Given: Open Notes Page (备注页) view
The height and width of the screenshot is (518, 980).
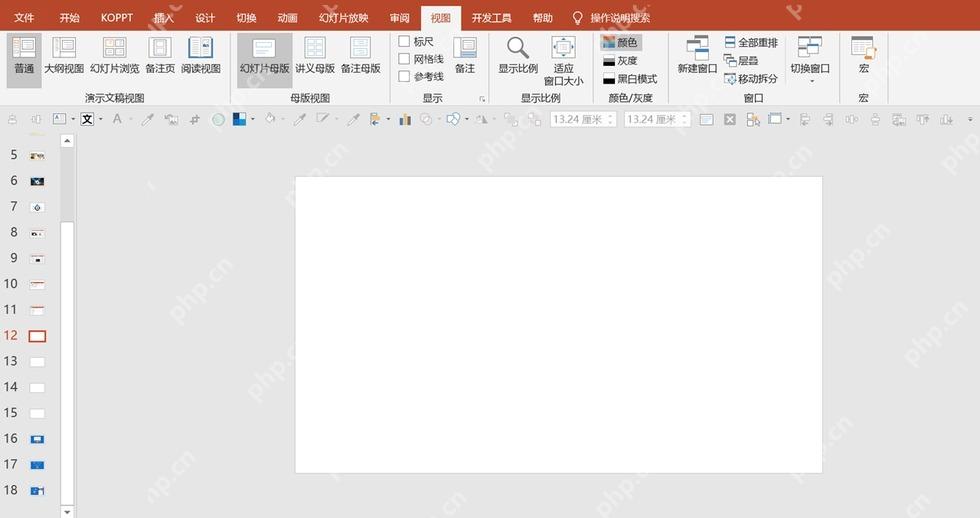Looking at the screenshot, I should [x=160, y=55].
